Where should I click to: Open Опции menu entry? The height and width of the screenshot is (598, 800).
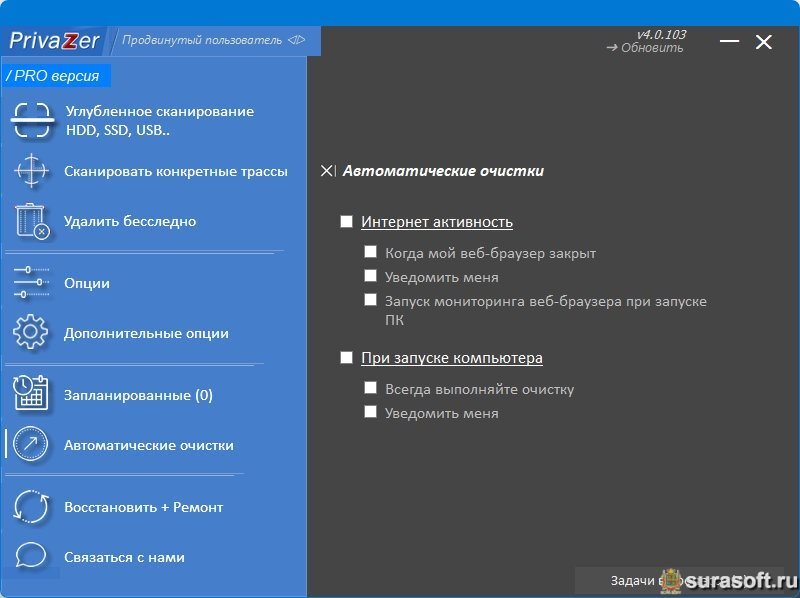click(87, 283)
